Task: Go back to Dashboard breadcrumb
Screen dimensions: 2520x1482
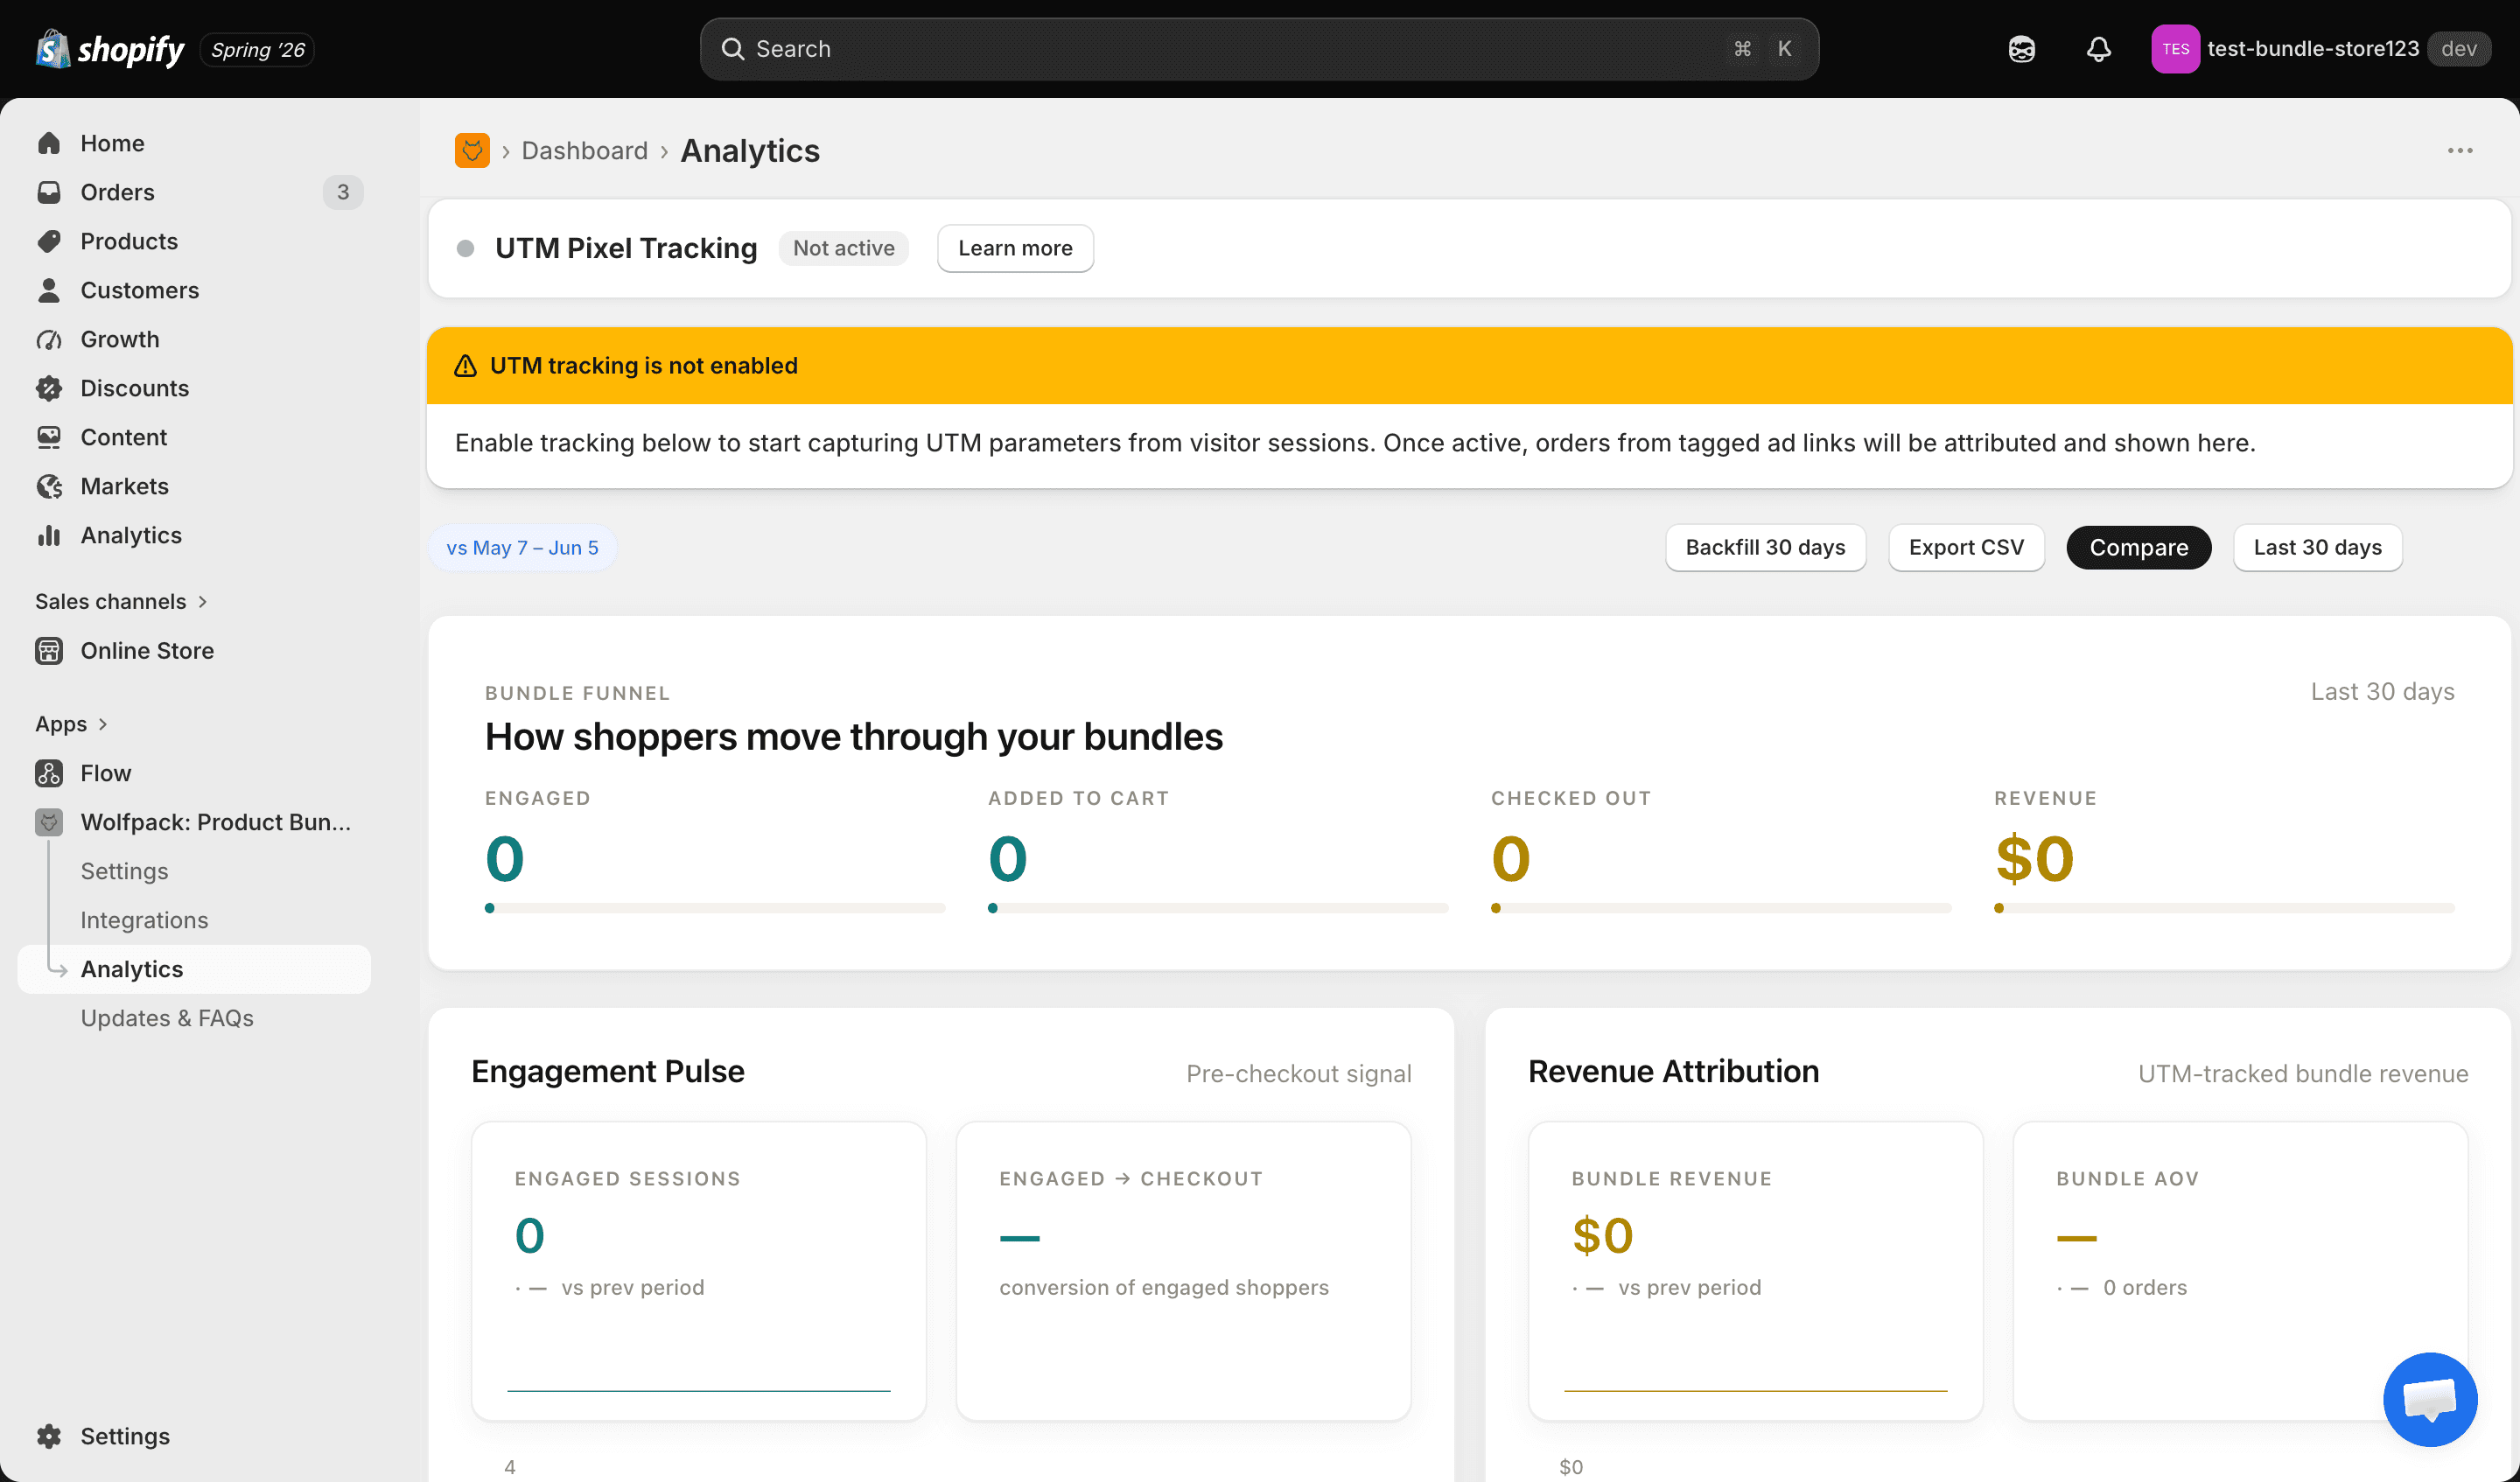Action: (585, 150)
